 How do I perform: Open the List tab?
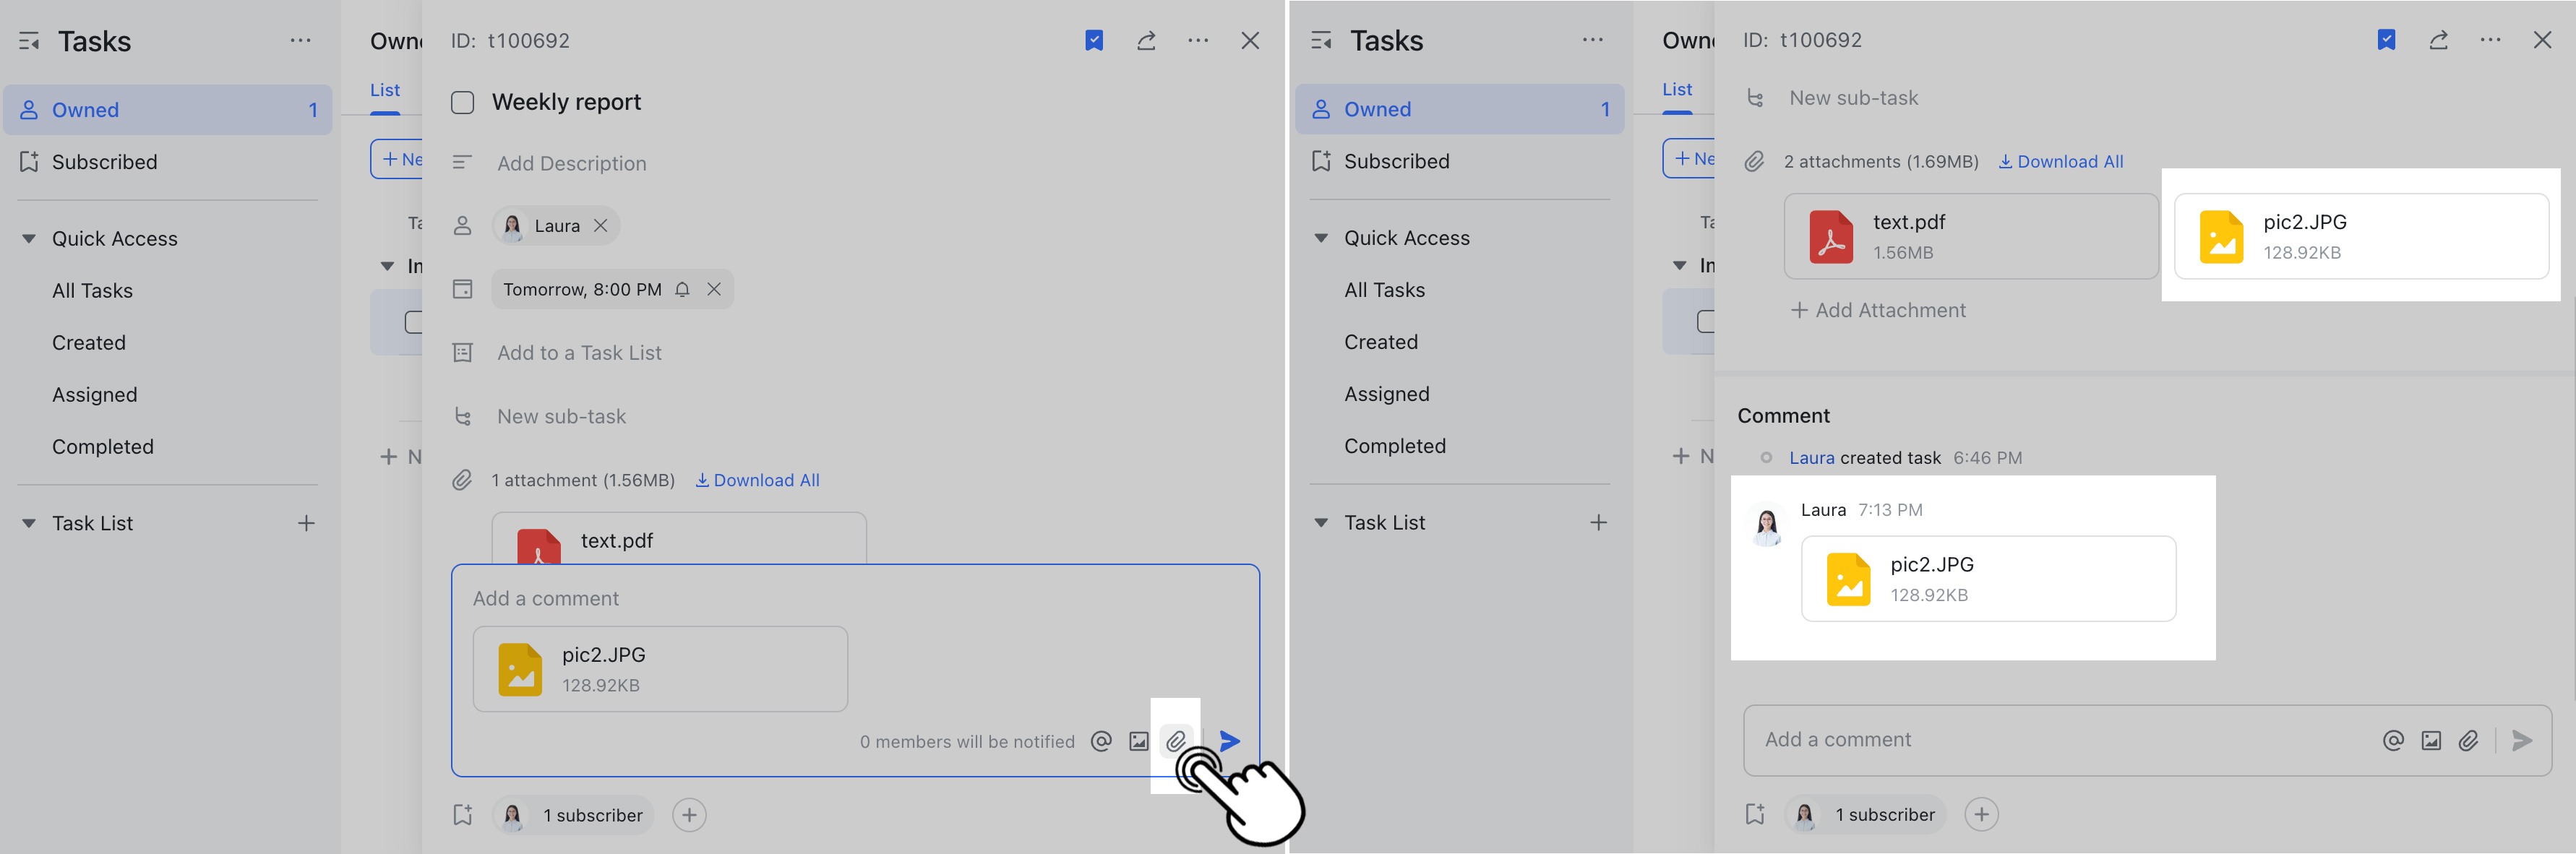(x=385, y=90)
